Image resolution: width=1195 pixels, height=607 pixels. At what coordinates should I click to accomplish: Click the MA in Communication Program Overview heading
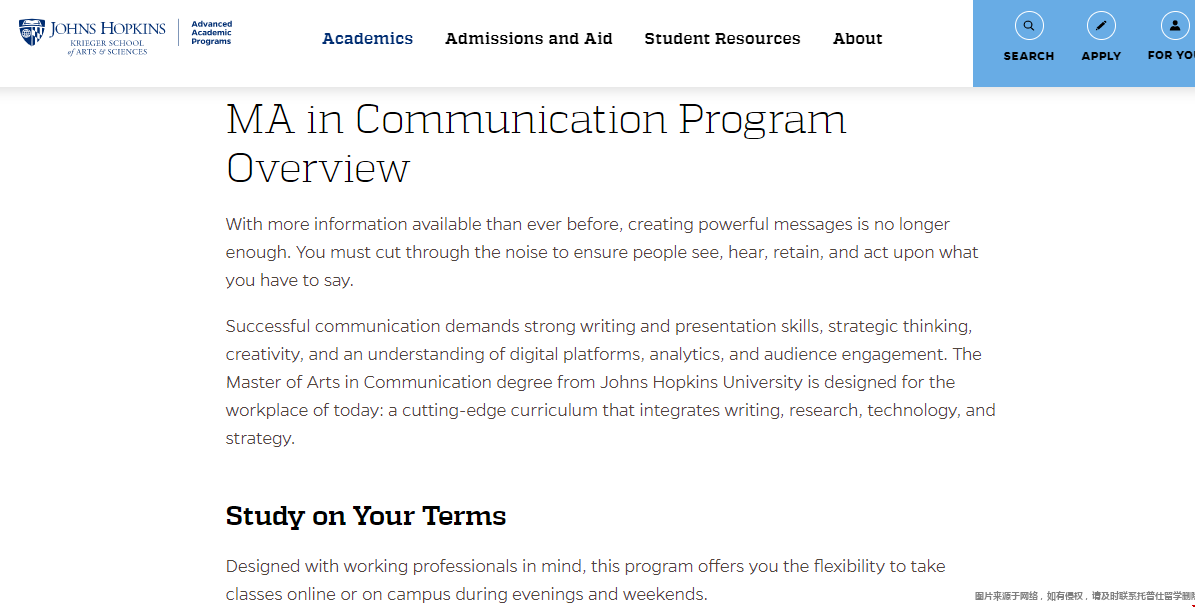(x=536, y=143)
